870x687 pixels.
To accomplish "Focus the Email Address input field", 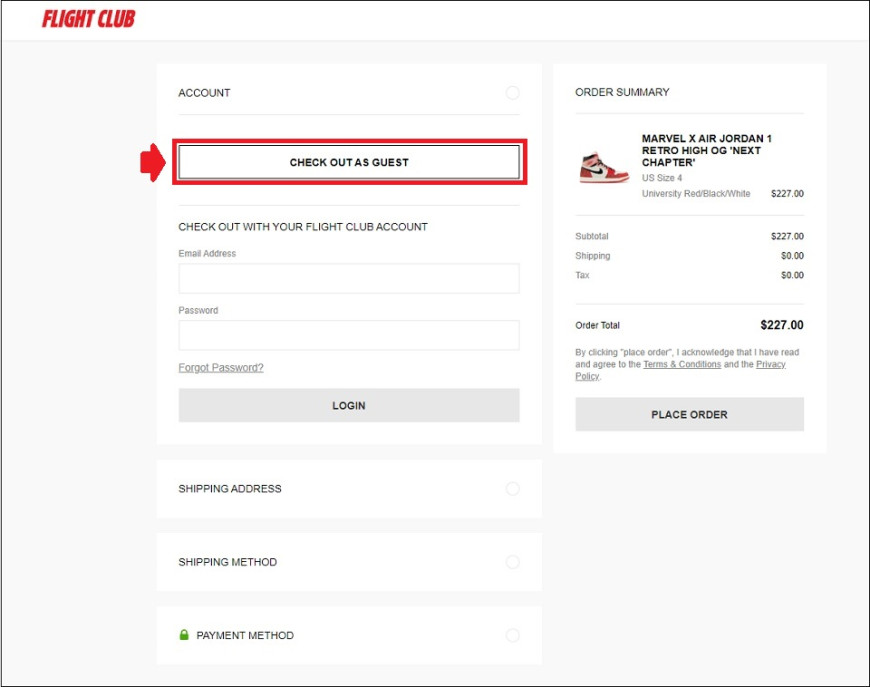I will [349, 278].
